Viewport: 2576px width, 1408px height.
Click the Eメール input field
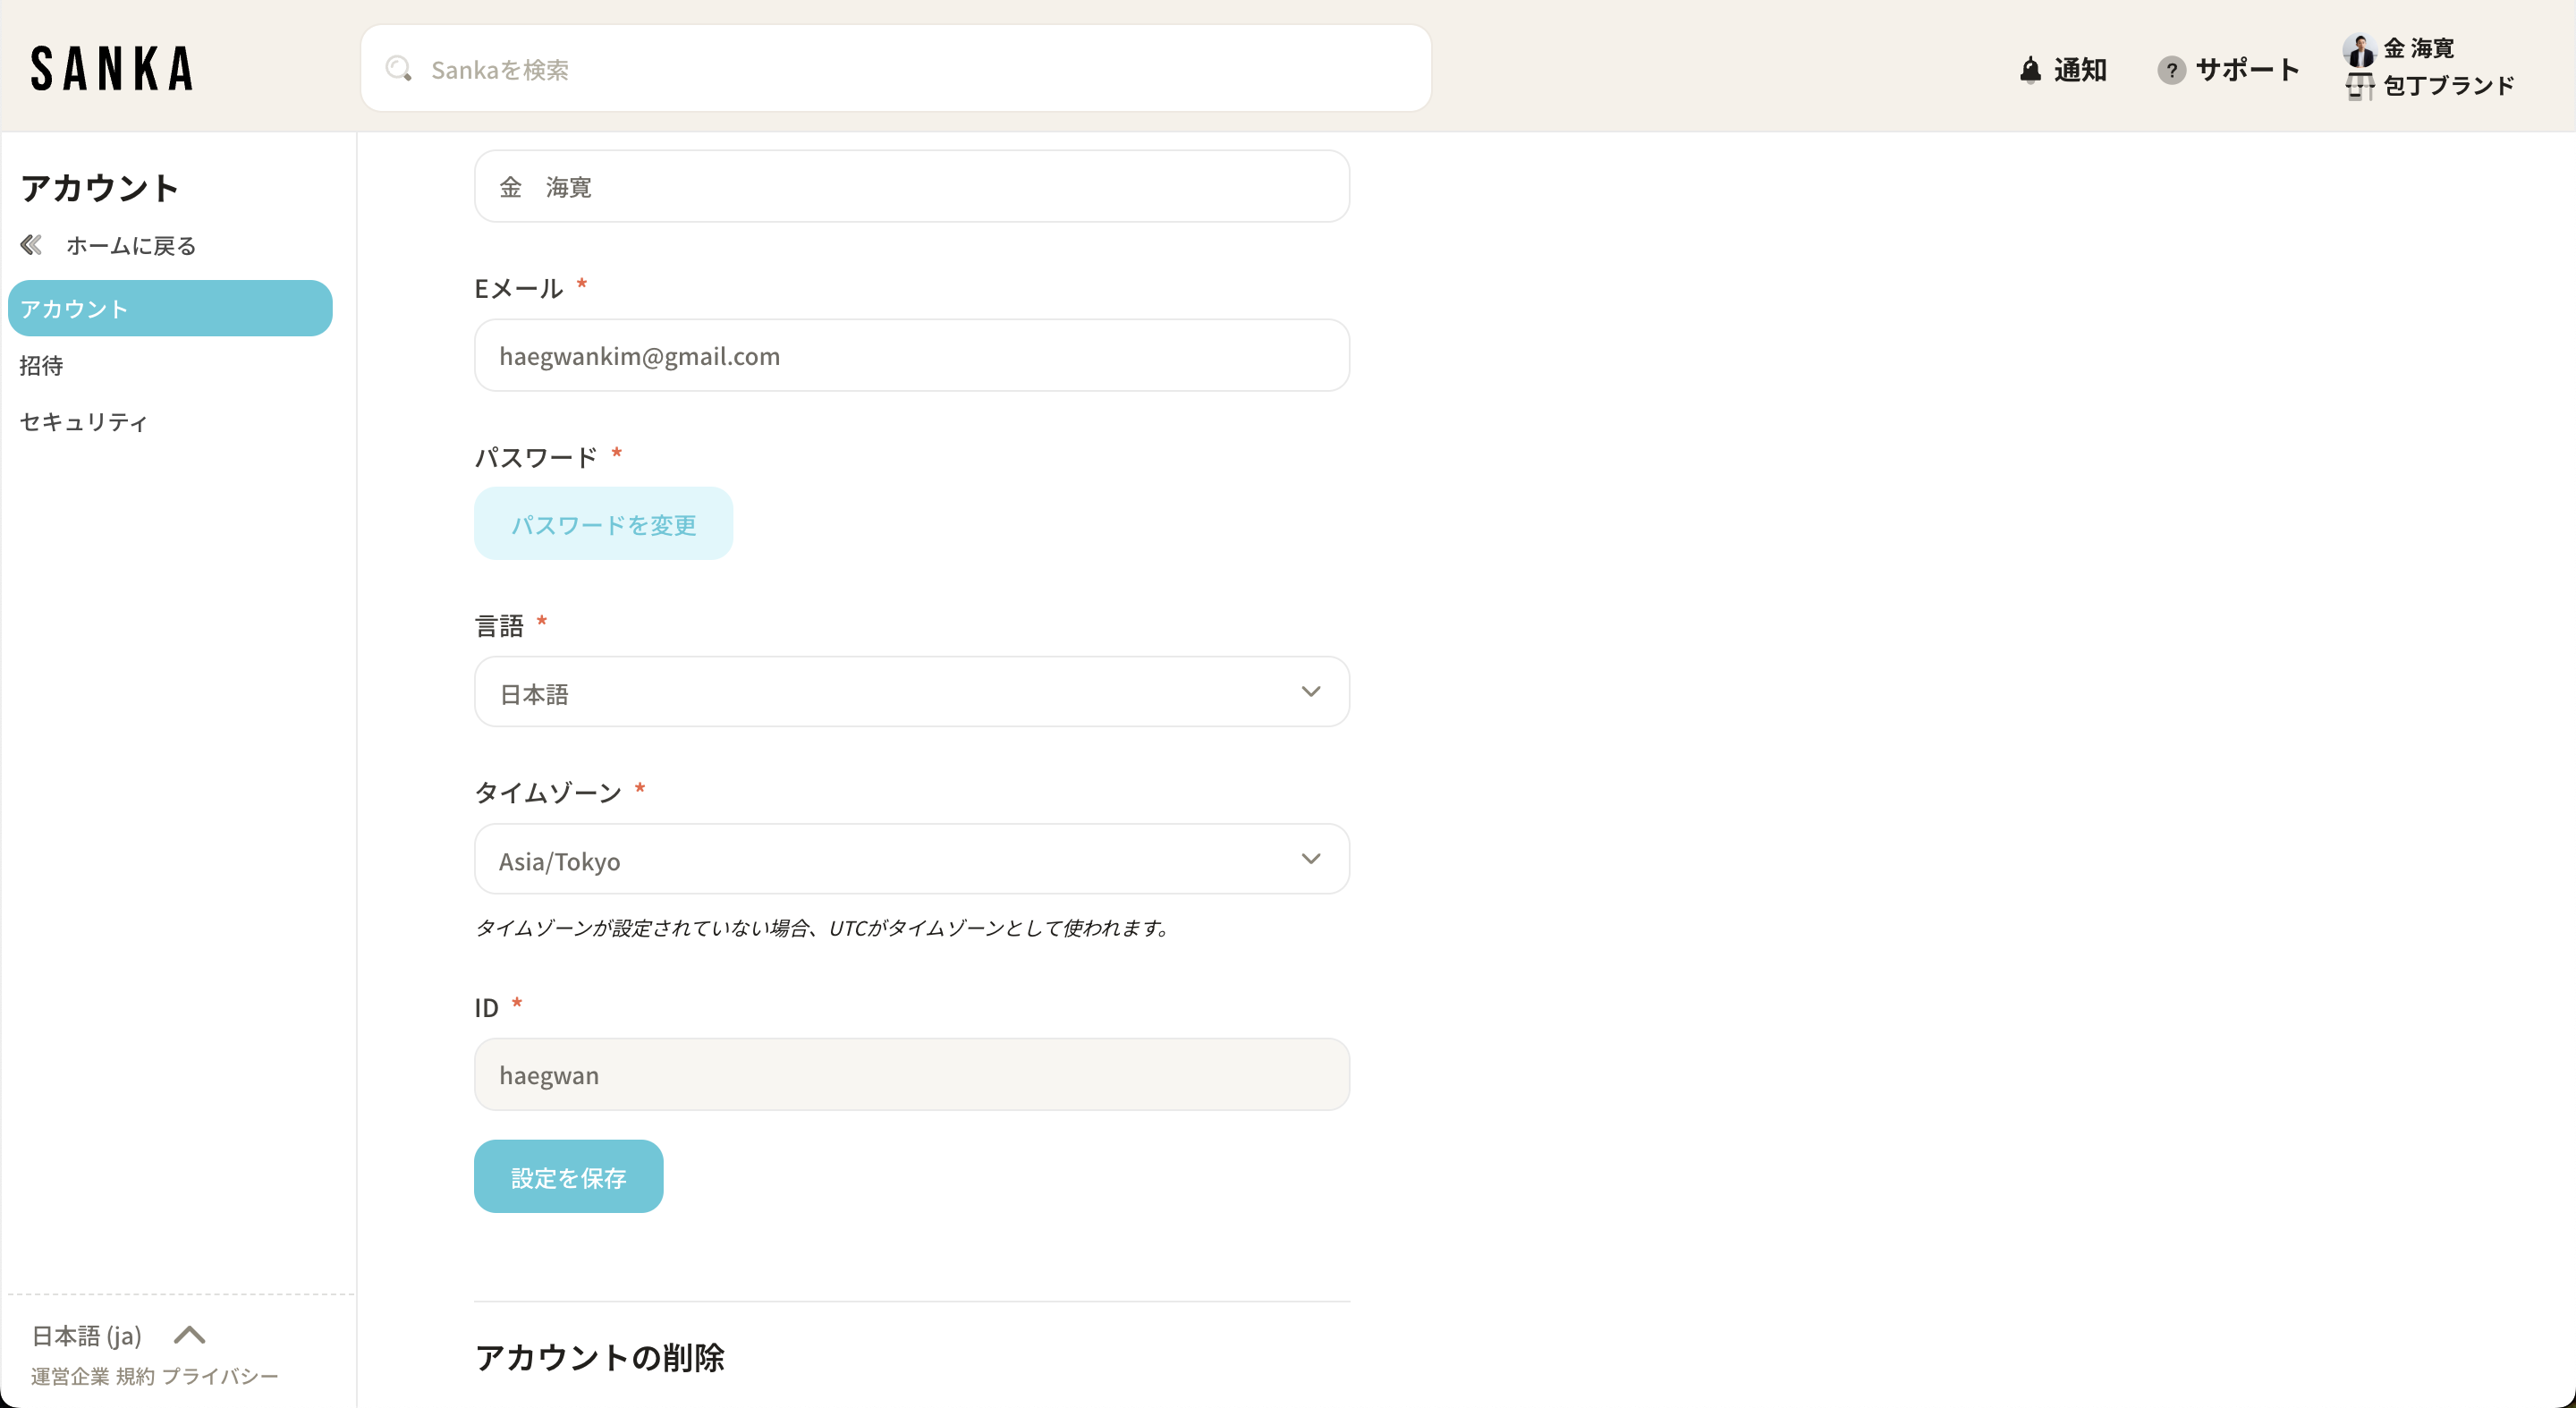coord(911,356)
